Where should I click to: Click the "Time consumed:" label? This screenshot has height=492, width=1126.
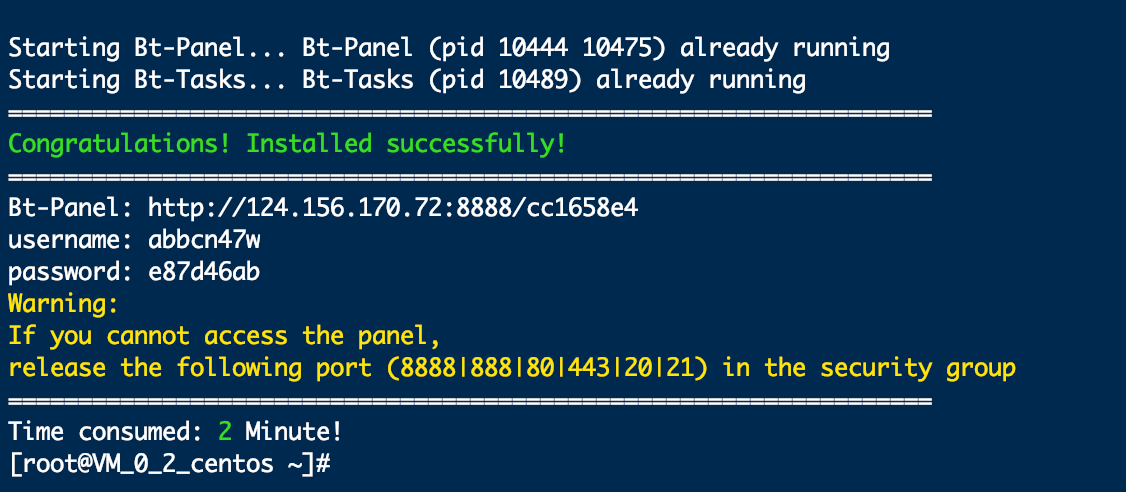pyautogui.click(x=106, y=432)
